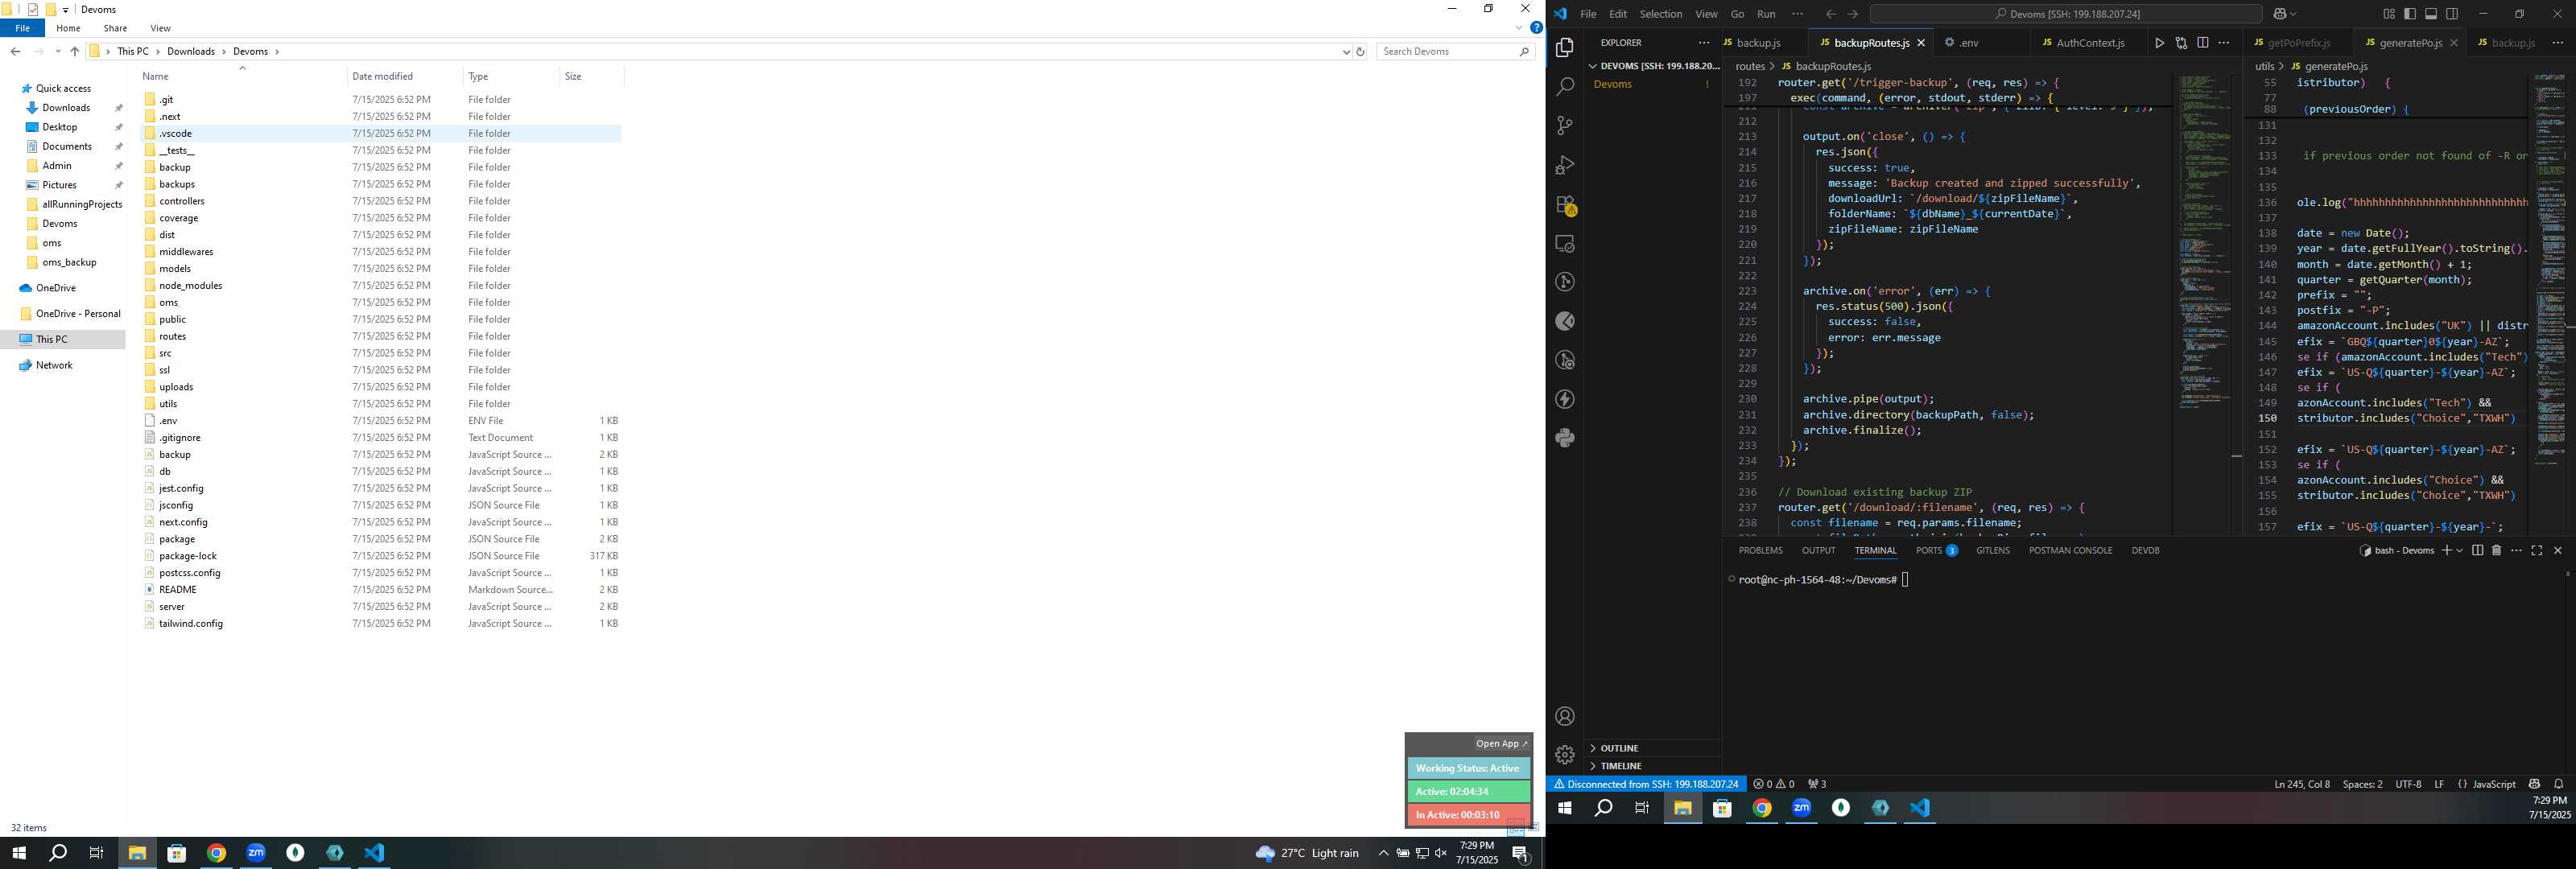Open the new terminal launch profile dropdown
This screenshot has height=869, width=2576.
click(2459, 551)
